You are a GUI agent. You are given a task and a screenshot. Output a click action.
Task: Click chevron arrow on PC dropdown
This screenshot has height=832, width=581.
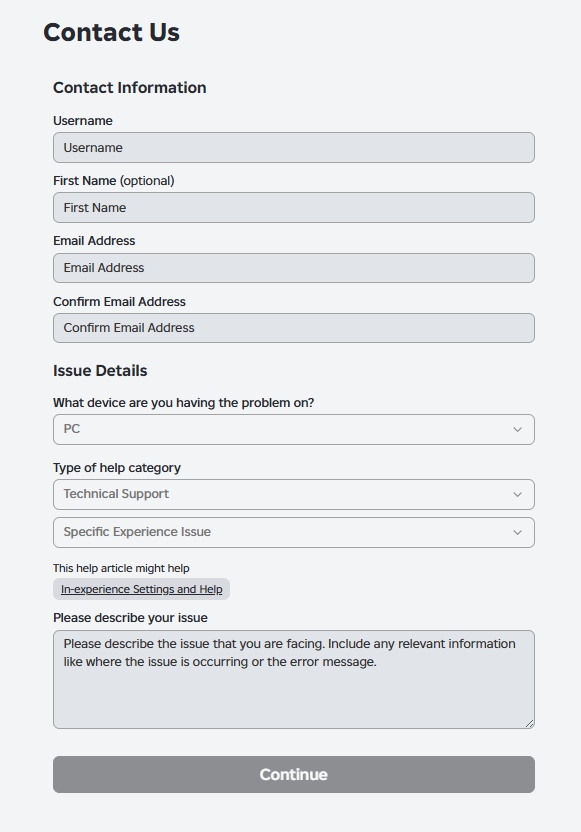tap(517, 430)
